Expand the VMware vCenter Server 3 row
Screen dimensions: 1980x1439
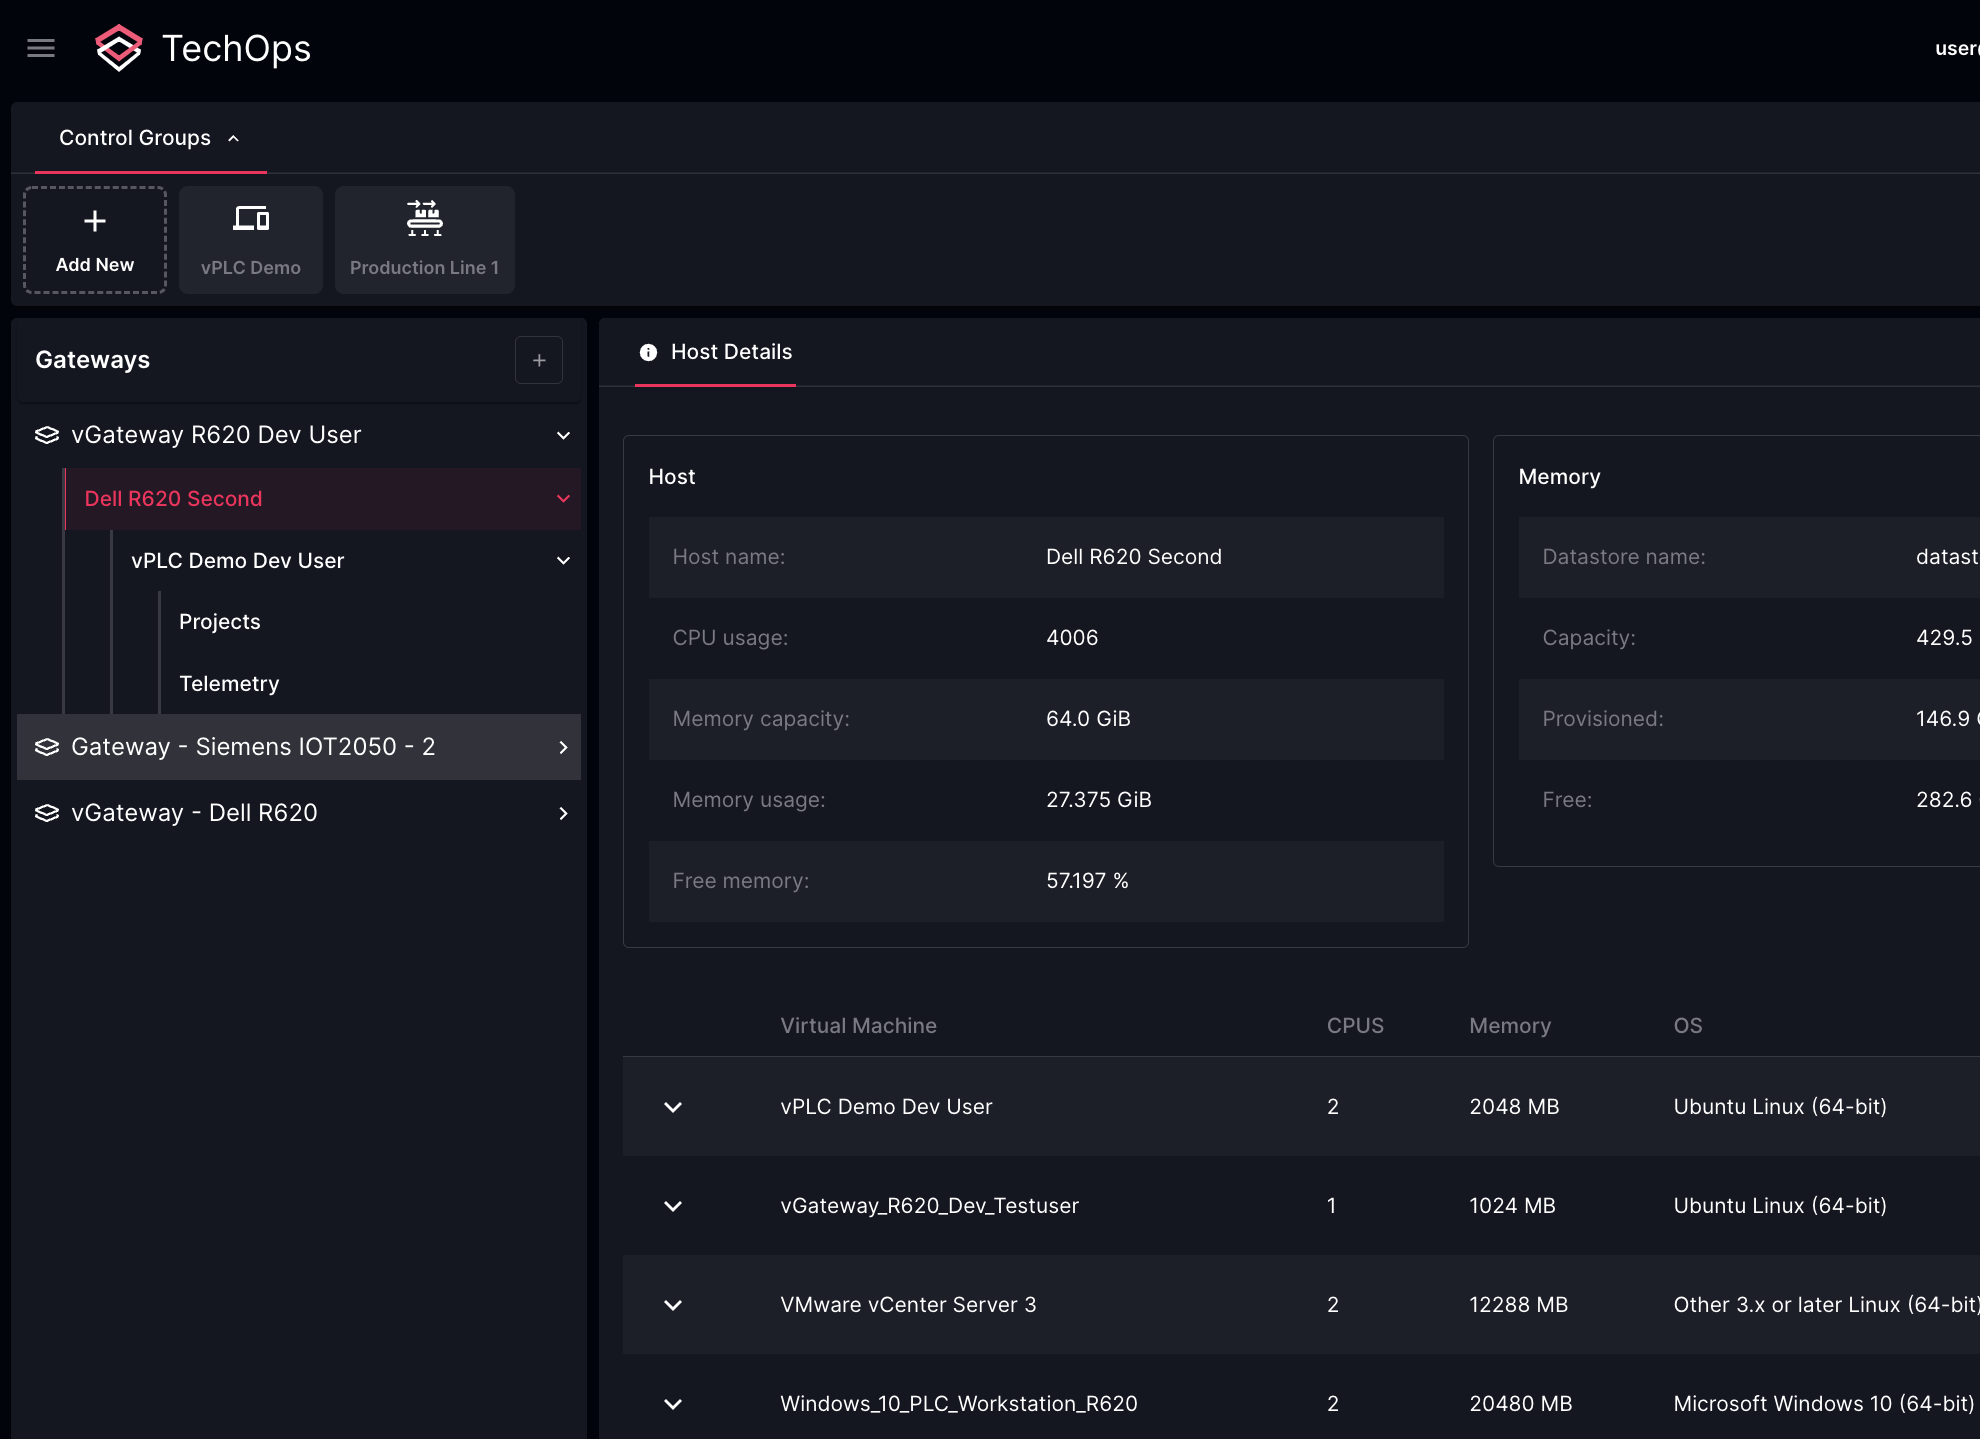pyautogui.click(x=673, y=1305)
